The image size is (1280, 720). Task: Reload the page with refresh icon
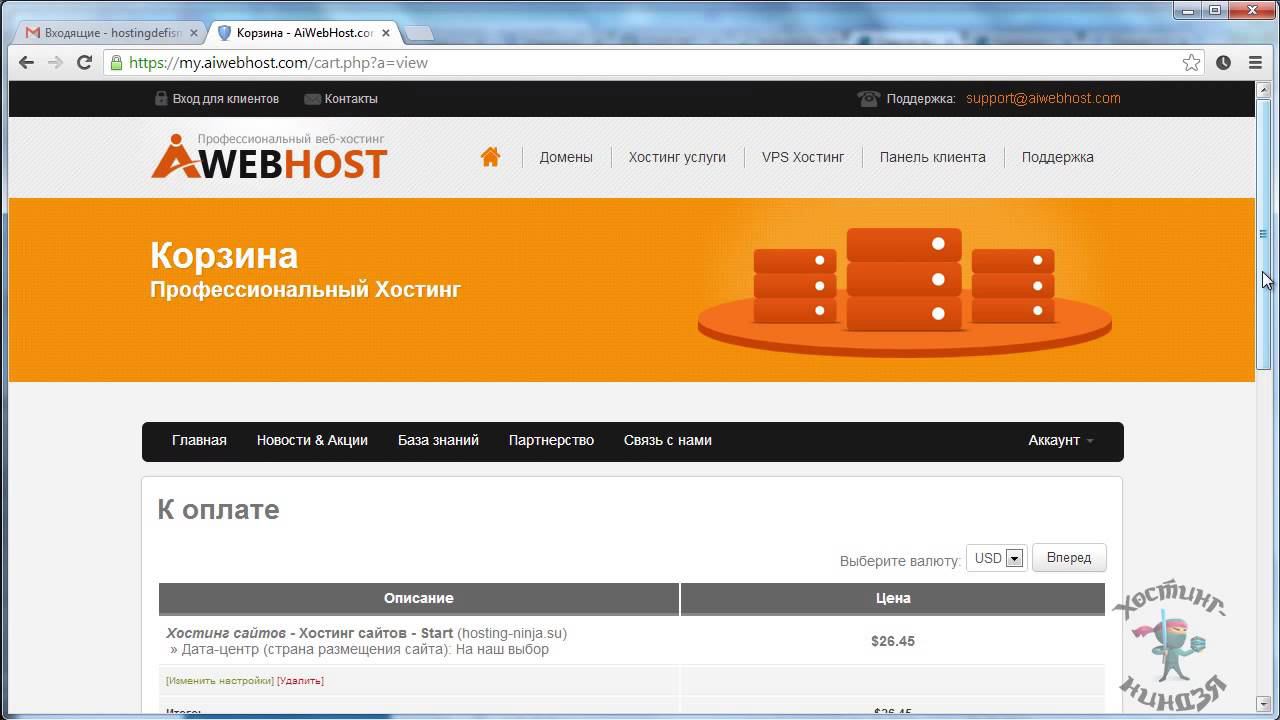coord(84,62)
